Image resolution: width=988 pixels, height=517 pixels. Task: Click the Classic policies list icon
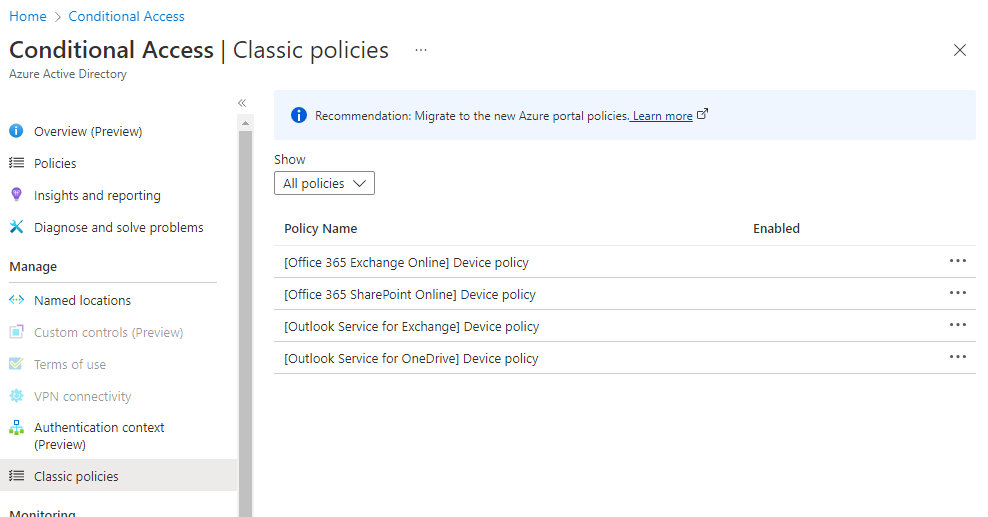[x=16, y=476]
